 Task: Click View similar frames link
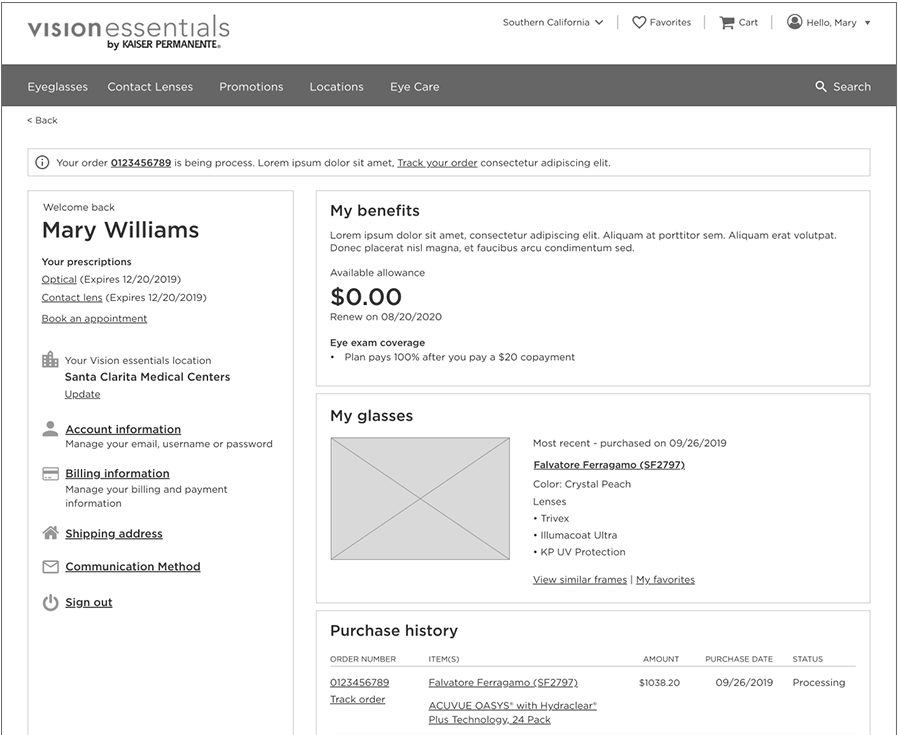(580, 580)
